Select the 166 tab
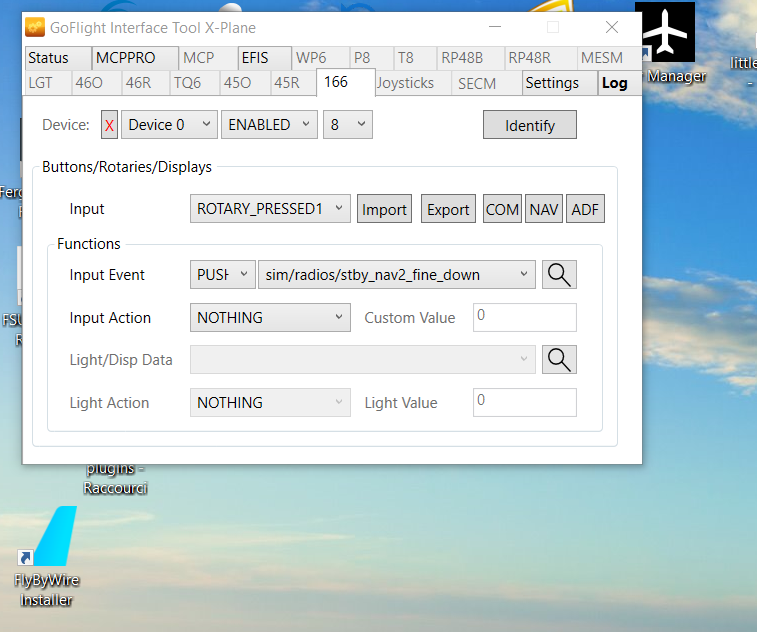The width and height of the screenshot is (757, 632). (x=346, y=82)
